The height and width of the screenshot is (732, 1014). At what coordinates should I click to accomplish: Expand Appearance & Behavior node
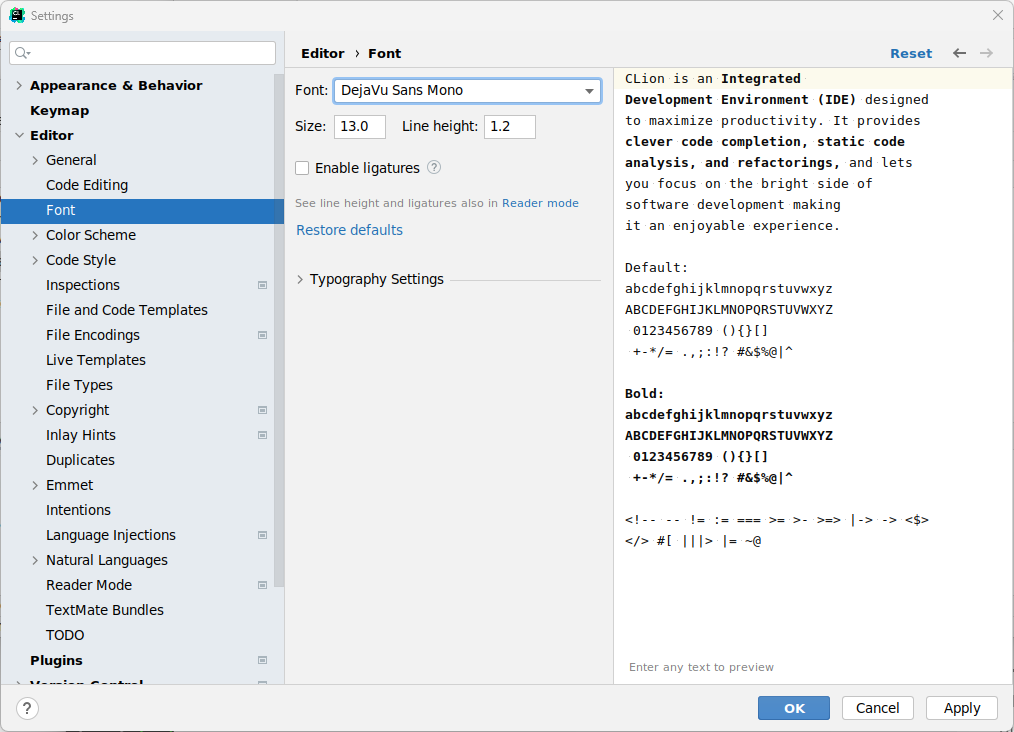[19, 85]
